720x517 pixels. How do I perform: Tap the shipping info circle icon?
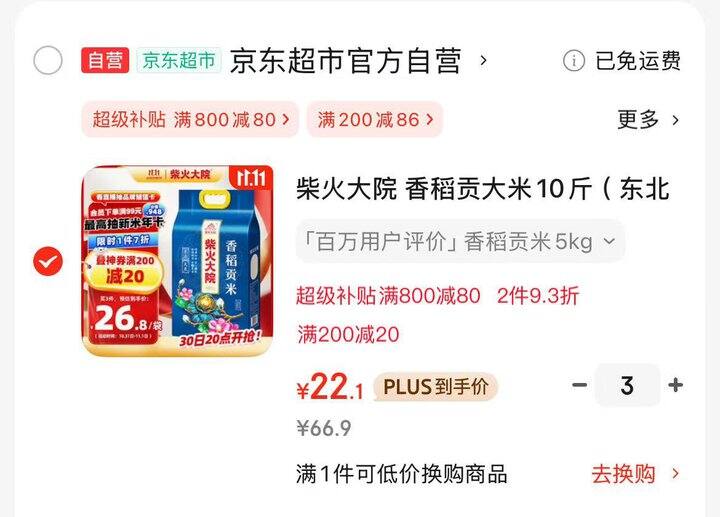pyautogui.click(x=574, y=61)
